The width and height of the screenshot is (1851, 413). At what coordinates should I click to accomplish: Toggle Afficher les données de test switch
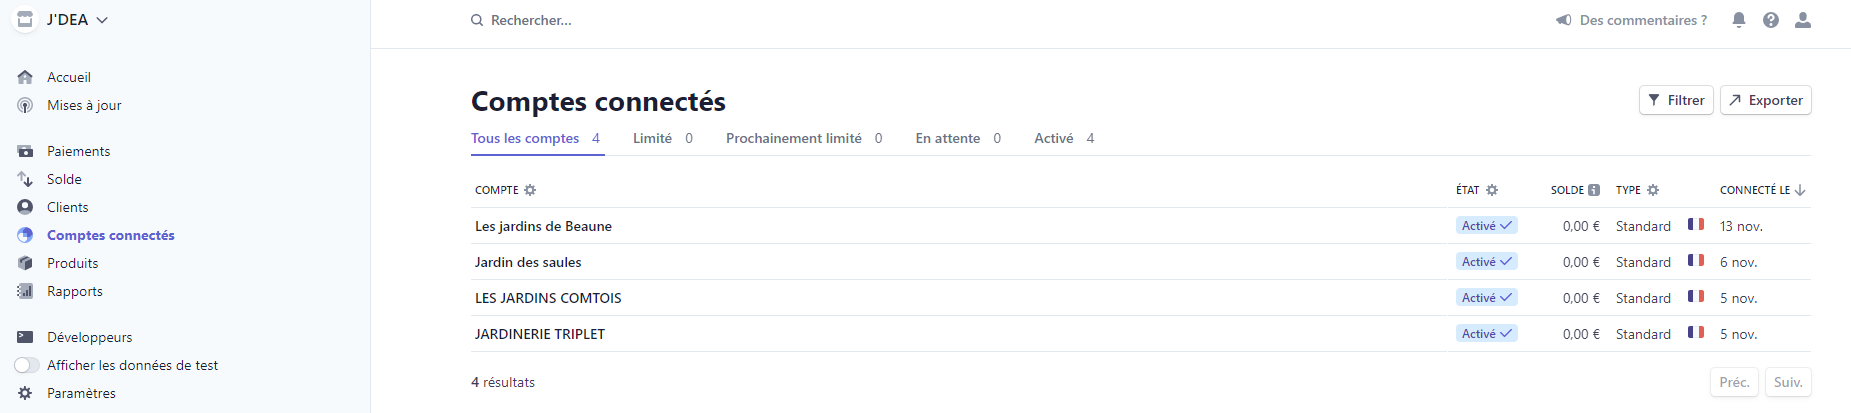click(x=27, y=365)
